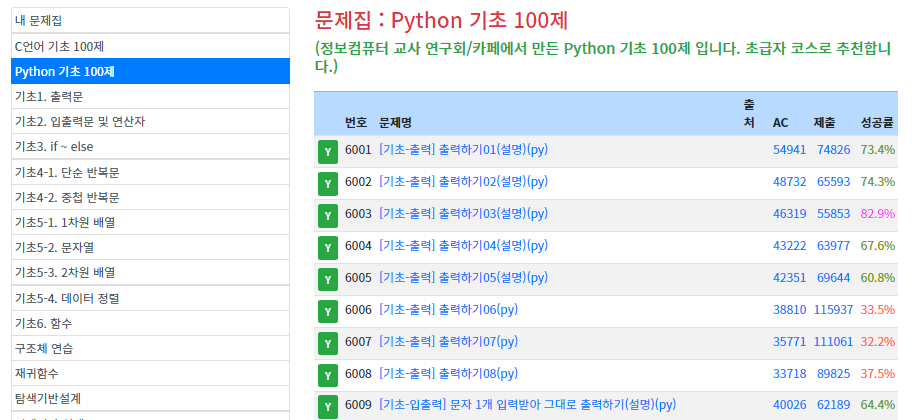Open 문자 1개 입력받아 그대로 출력하기 problem link
923x420 pixels.
pyautogui.click(x=527, y=405)
